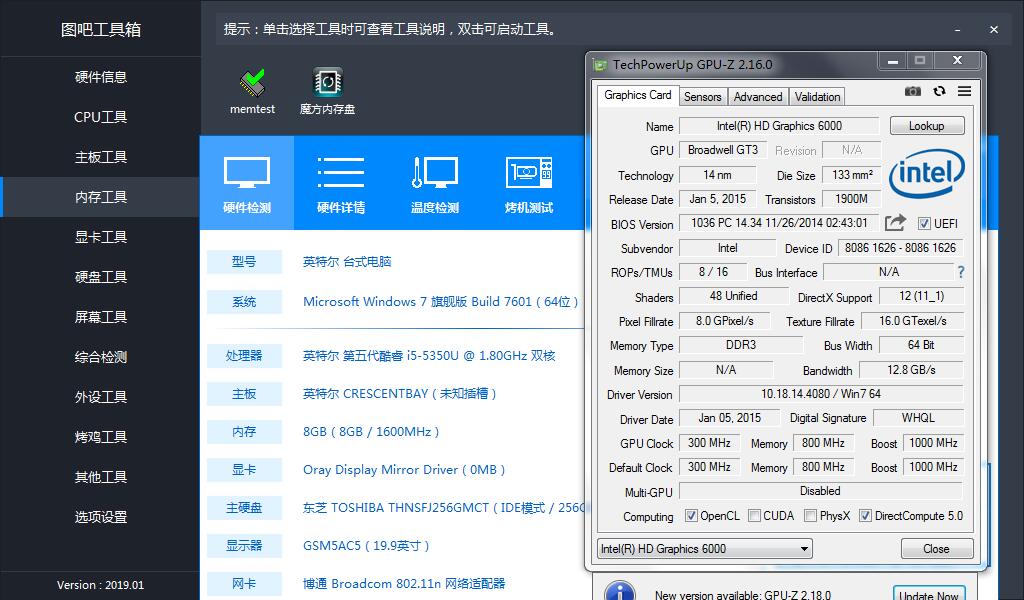Image resolution: width=1024 pixels, height=600 pixels.
Task: Select the 硬件检测 monitor icon tab
Action: coord(247,183)
